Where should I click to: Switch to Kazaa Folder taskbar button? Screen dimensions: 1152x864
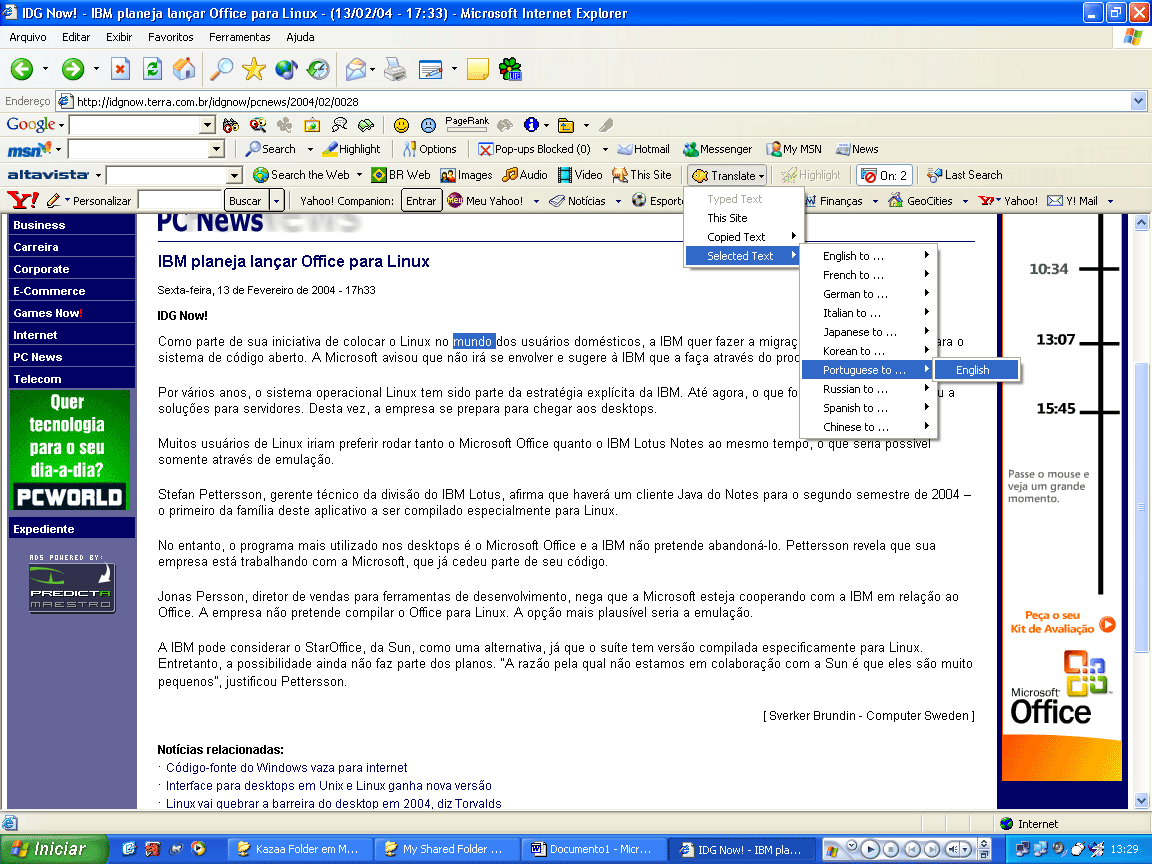tap(298, 849)
